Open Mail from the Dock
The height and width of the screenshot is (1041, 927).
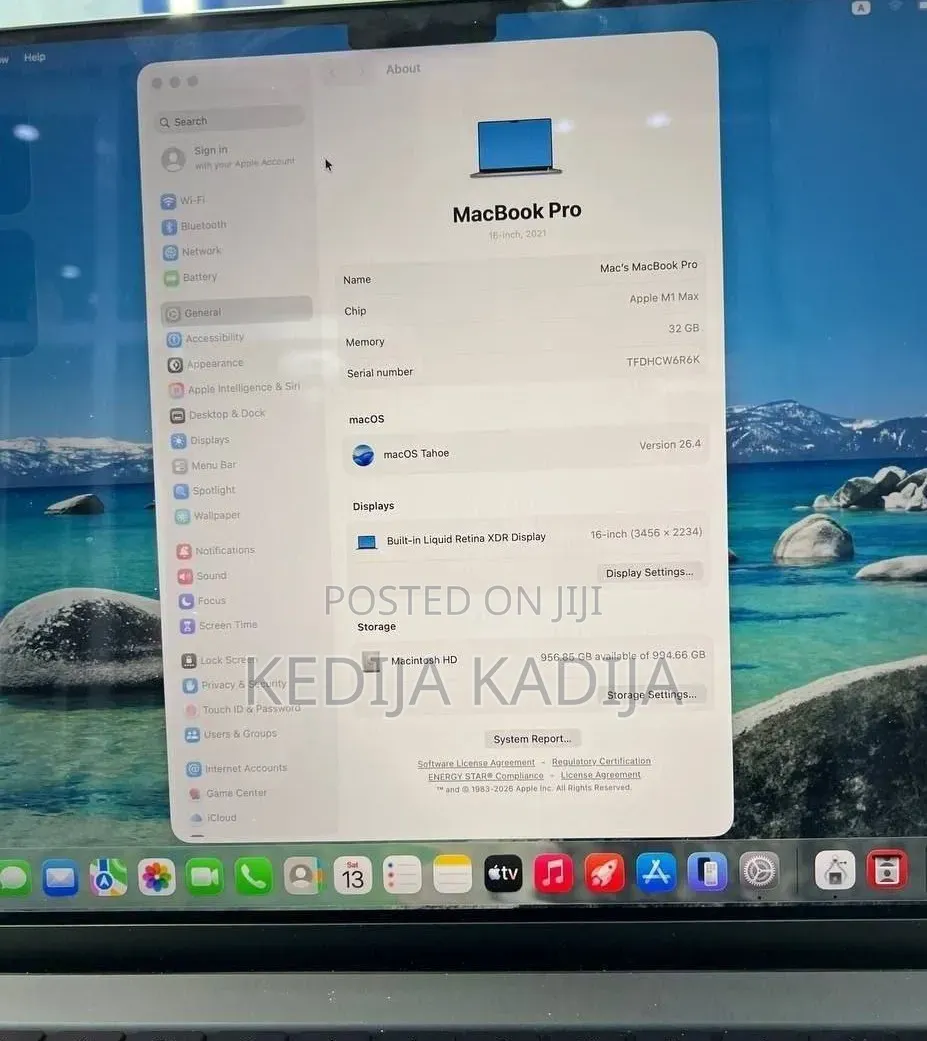(60, 878)
